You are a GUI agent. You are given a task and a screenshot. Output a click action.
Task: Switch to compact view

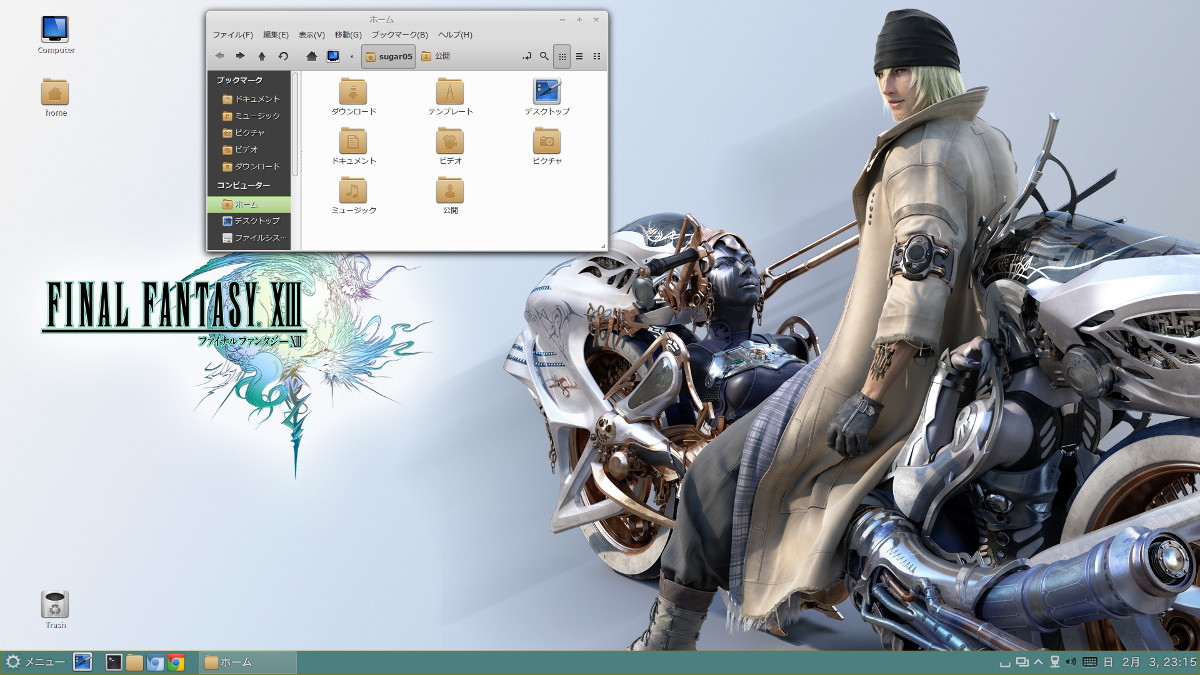(597, 56)
